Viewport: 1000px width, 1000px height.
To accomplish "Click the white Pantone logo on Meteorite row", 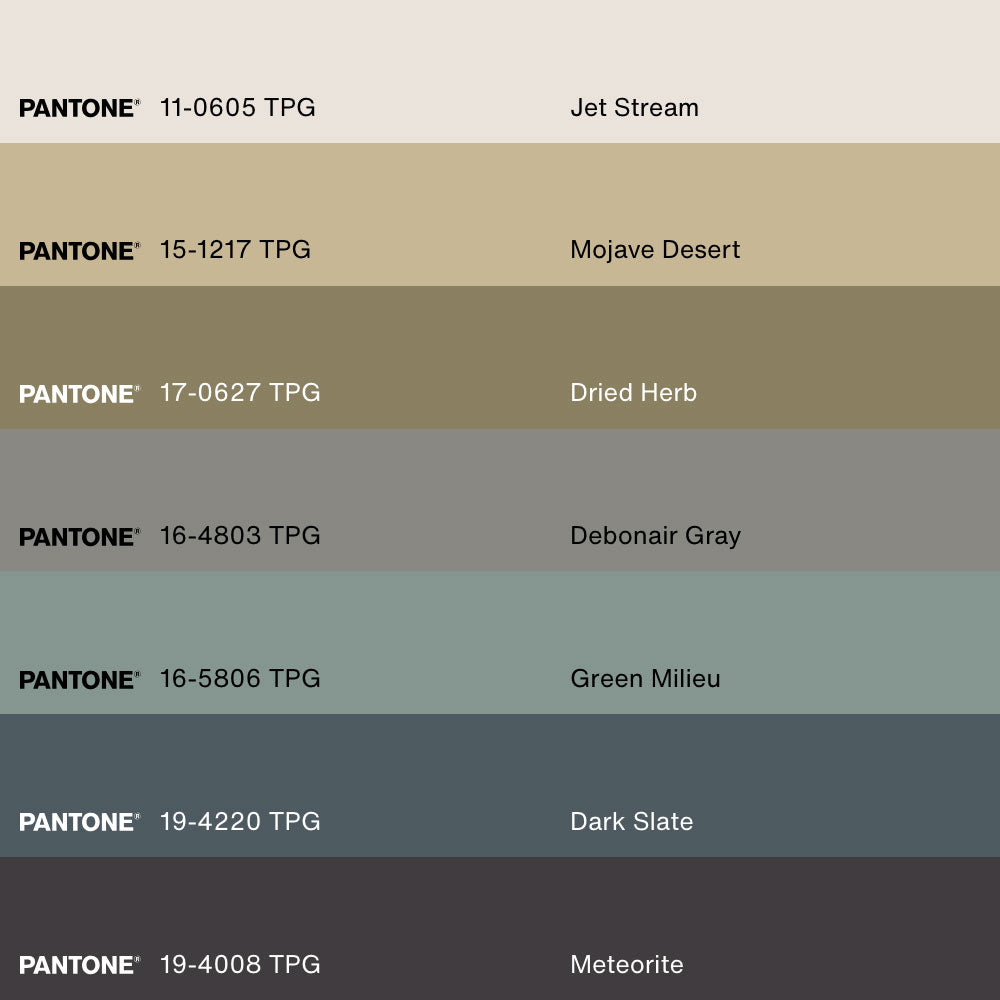I will coord(79,965).
